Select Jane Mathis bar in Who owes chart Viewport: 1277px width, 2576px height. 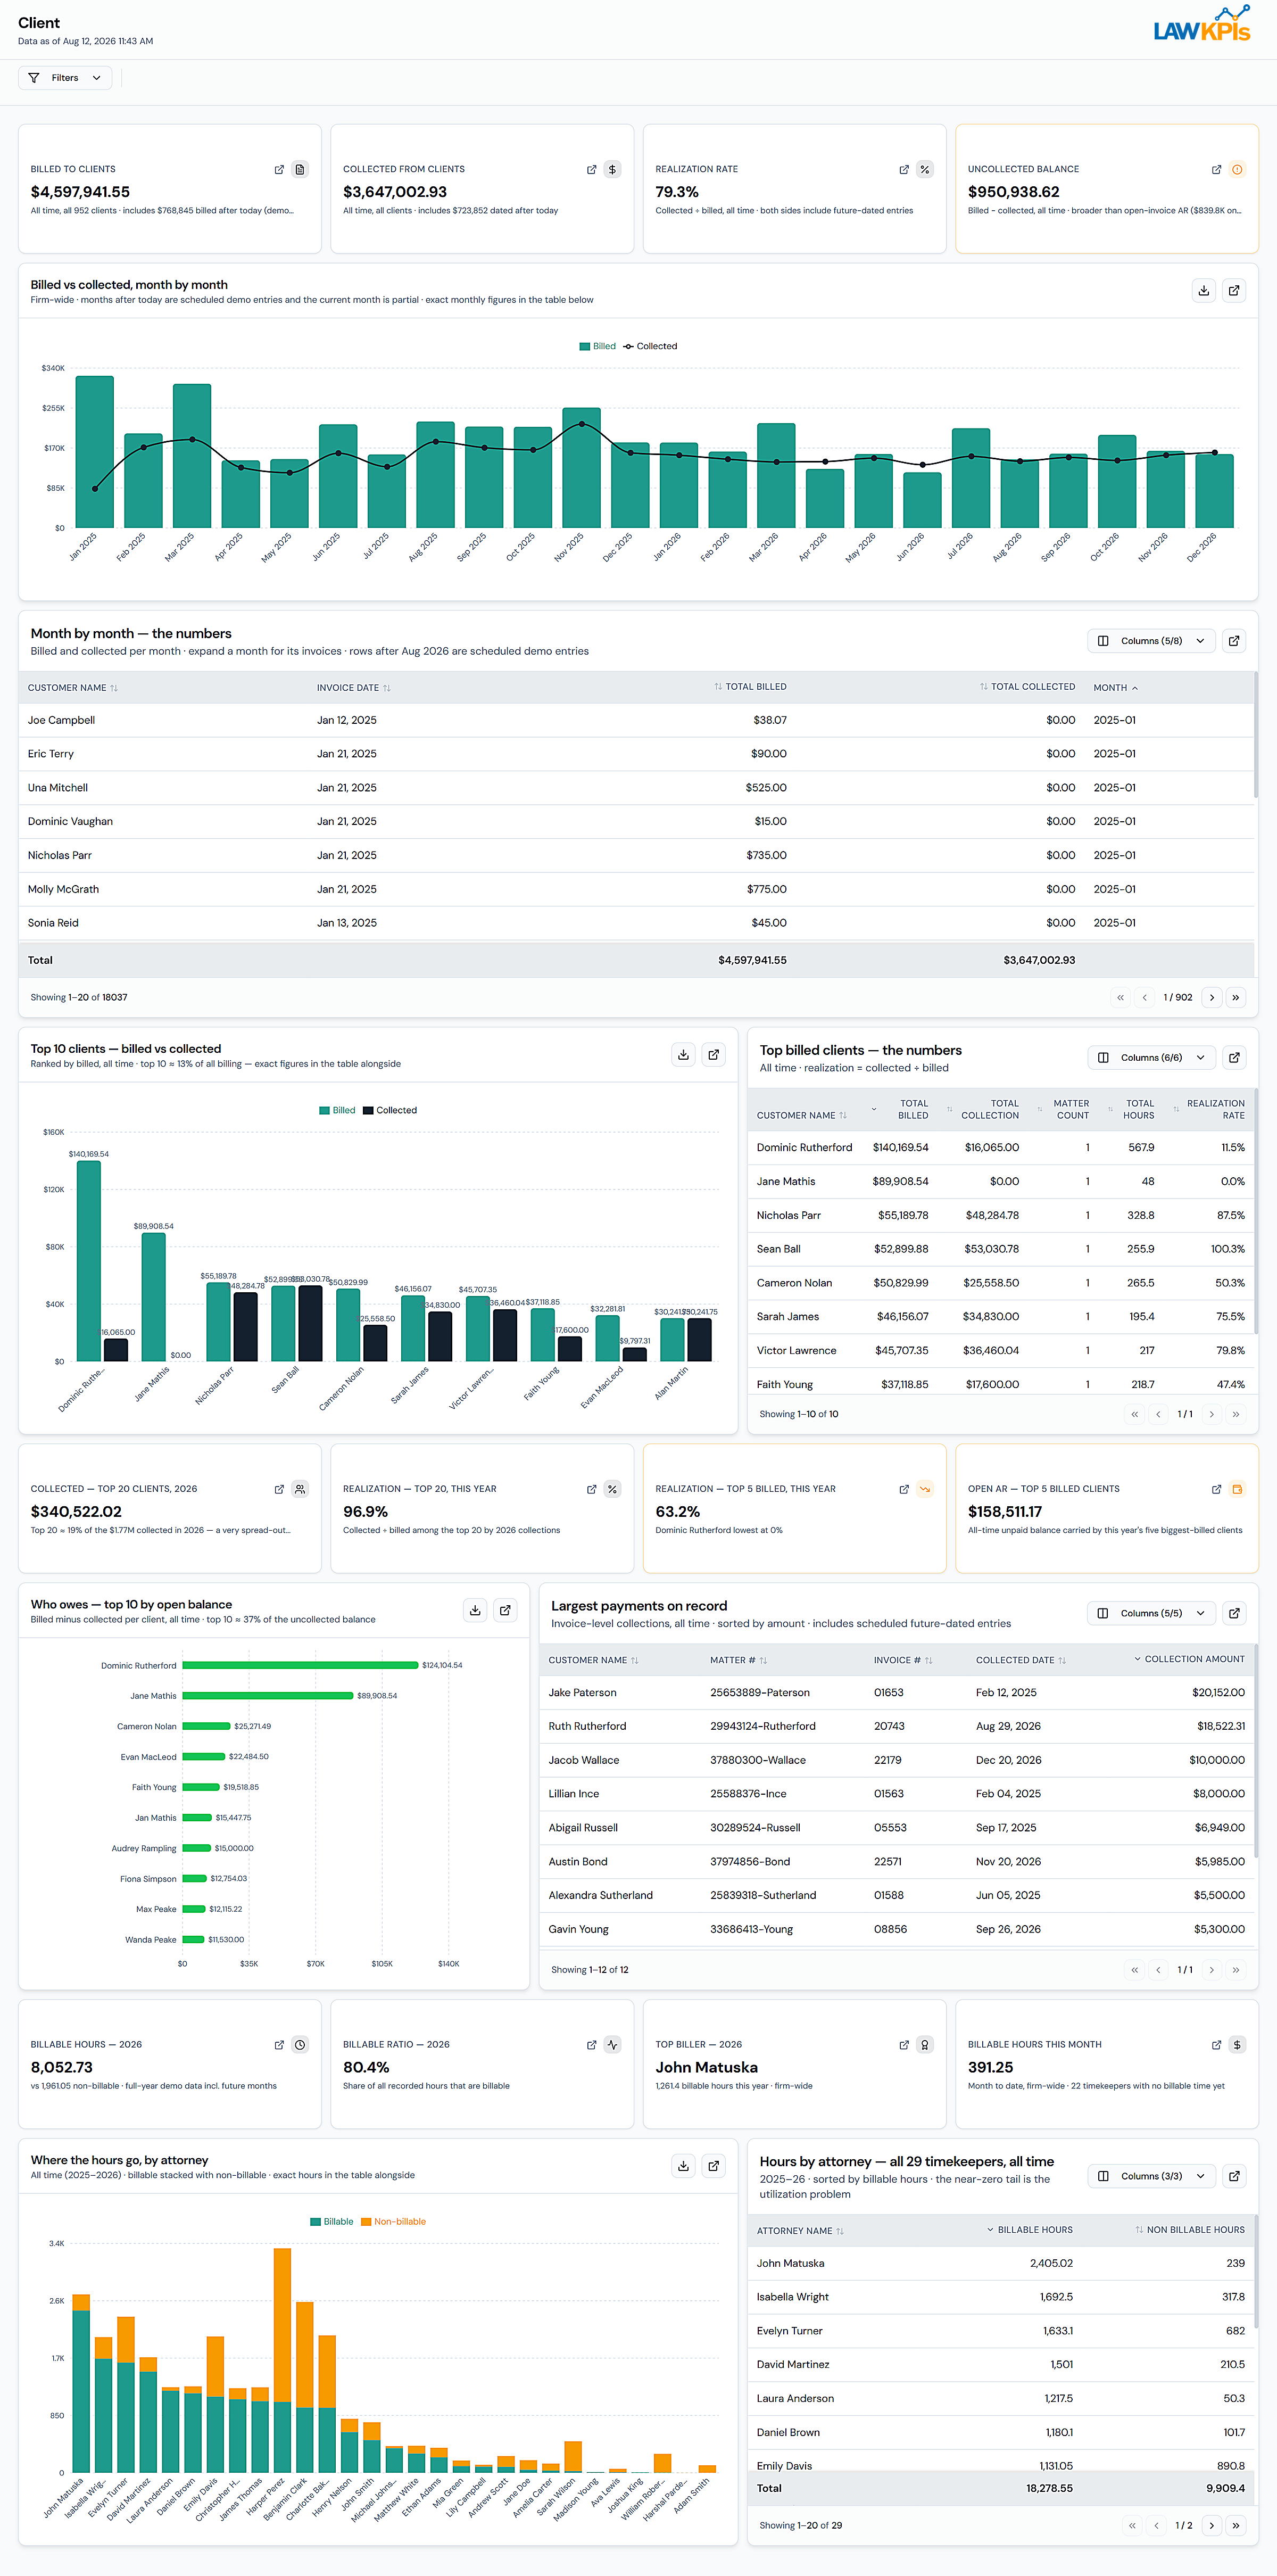[268, 1696]
